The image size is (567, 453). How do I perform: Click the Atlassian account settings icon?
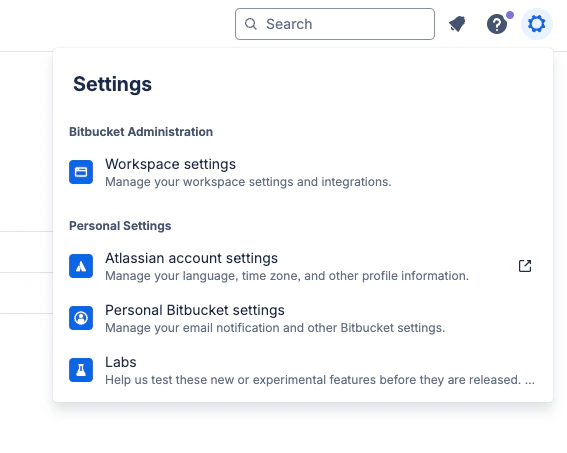81,266
